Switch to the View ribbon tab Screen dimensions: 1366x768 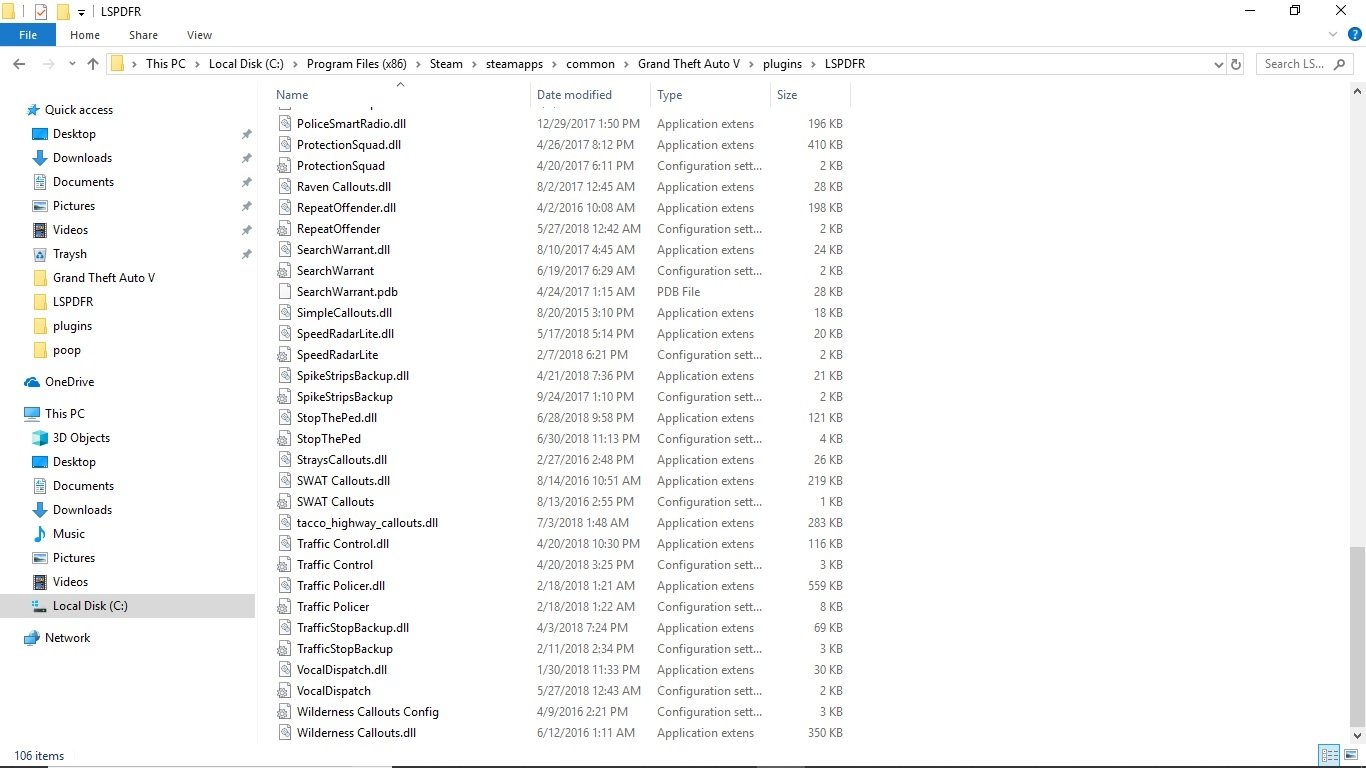click(x=199, y=35)
